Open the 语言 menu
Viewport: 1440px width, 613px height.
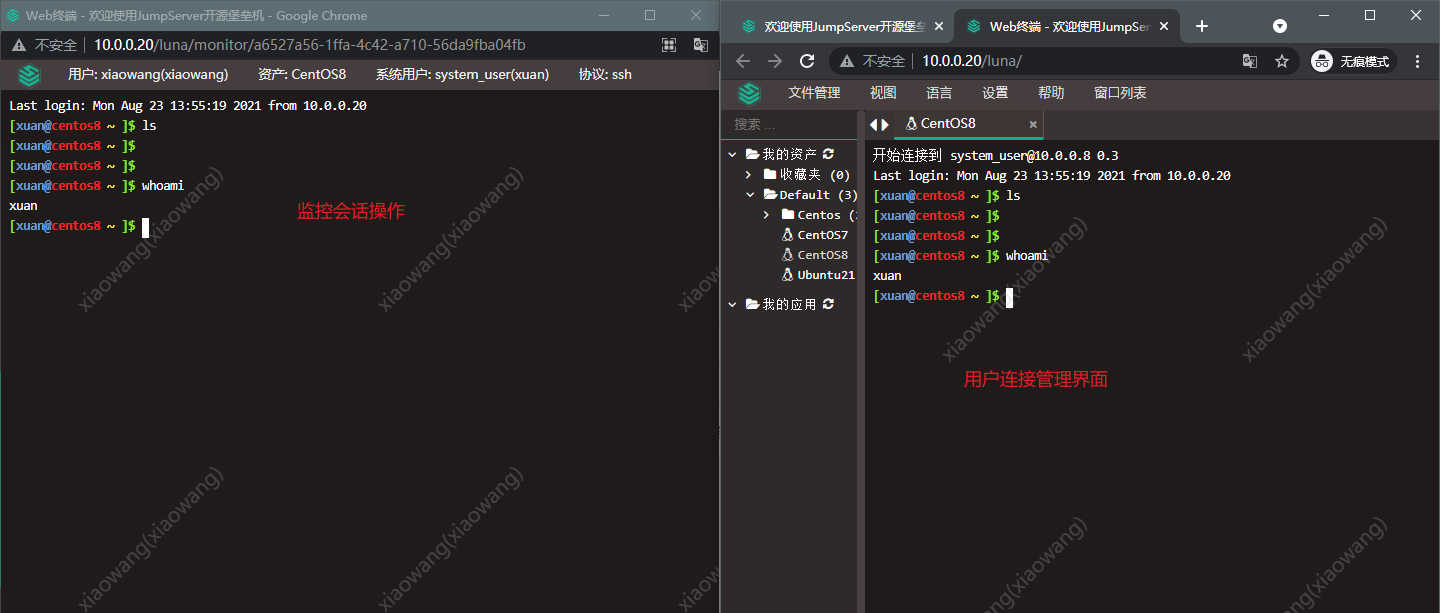point(939,93)
